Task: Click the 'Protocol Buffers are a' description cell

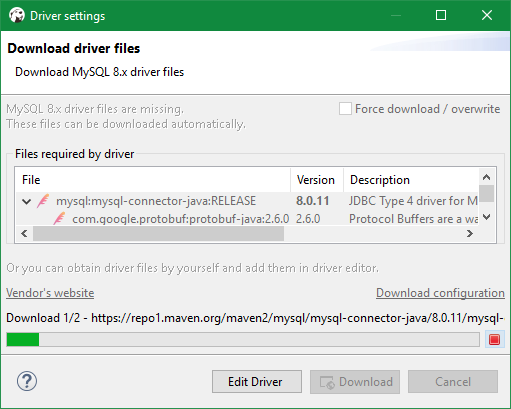Action: tap(413, 219)
